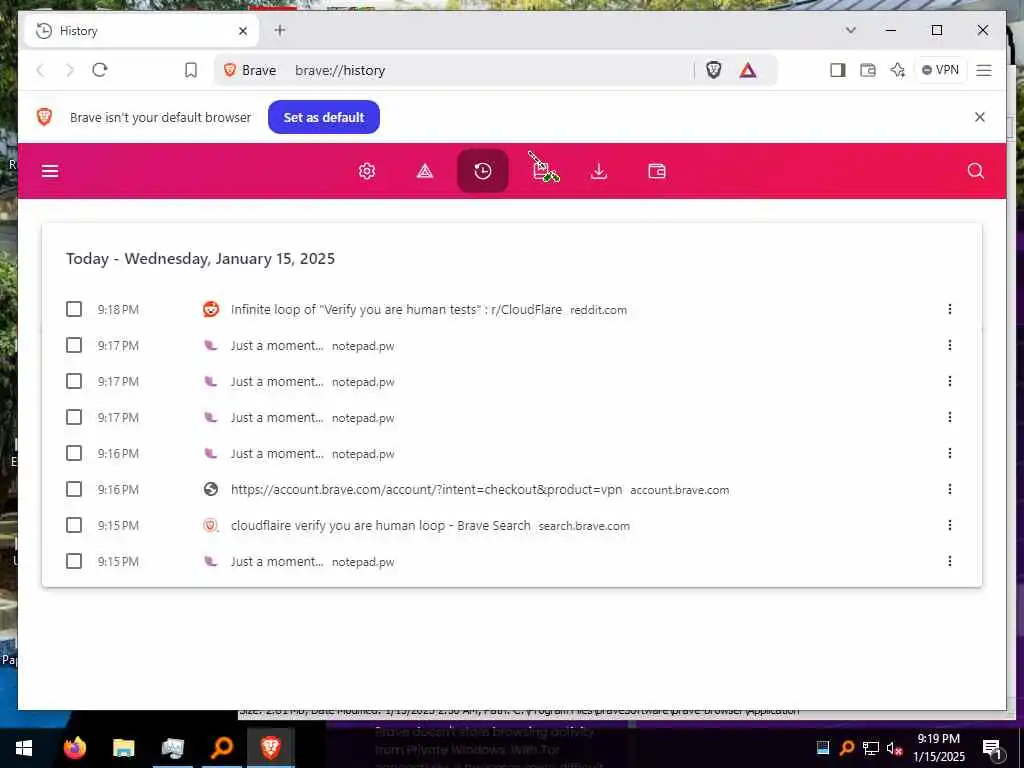Click the Brave icon in the taskbar
This screenshot has height=768, width=1024.
click(x=270, y=748)
